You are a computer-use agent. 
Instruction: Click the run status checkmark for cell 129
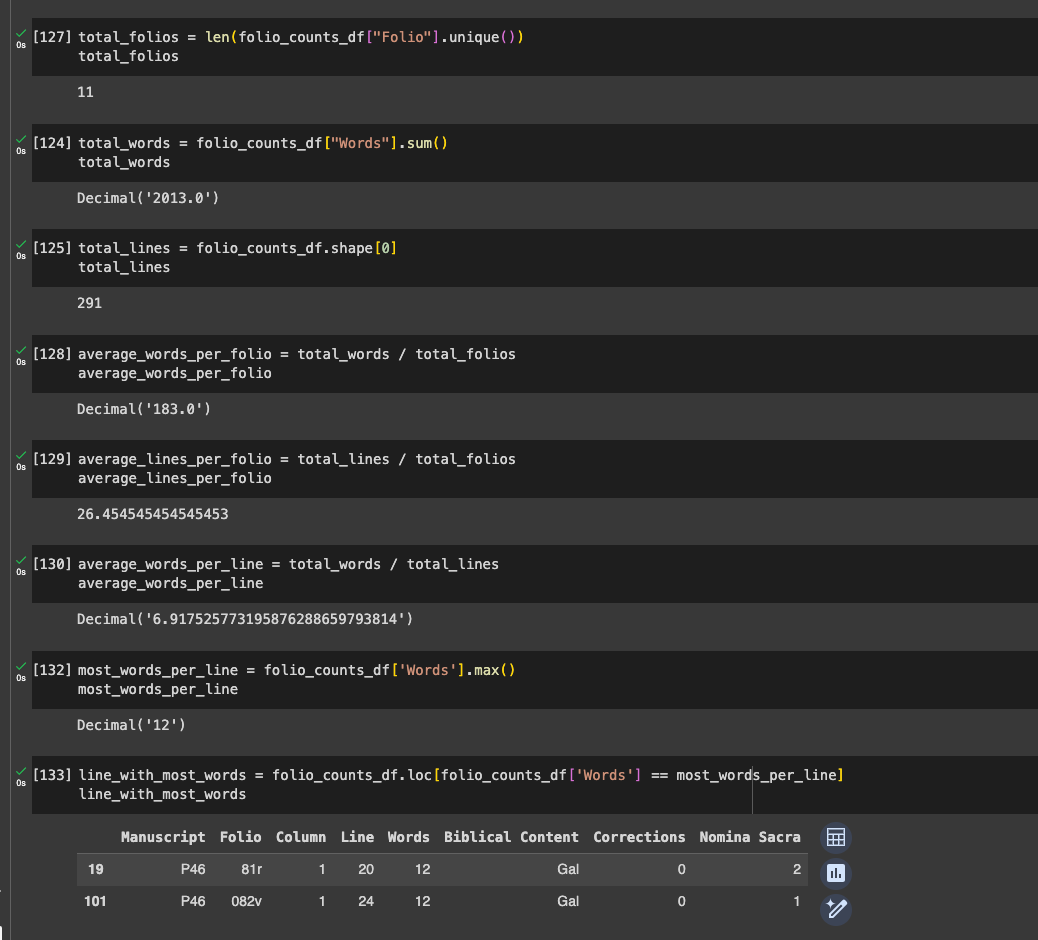point(21,458)
